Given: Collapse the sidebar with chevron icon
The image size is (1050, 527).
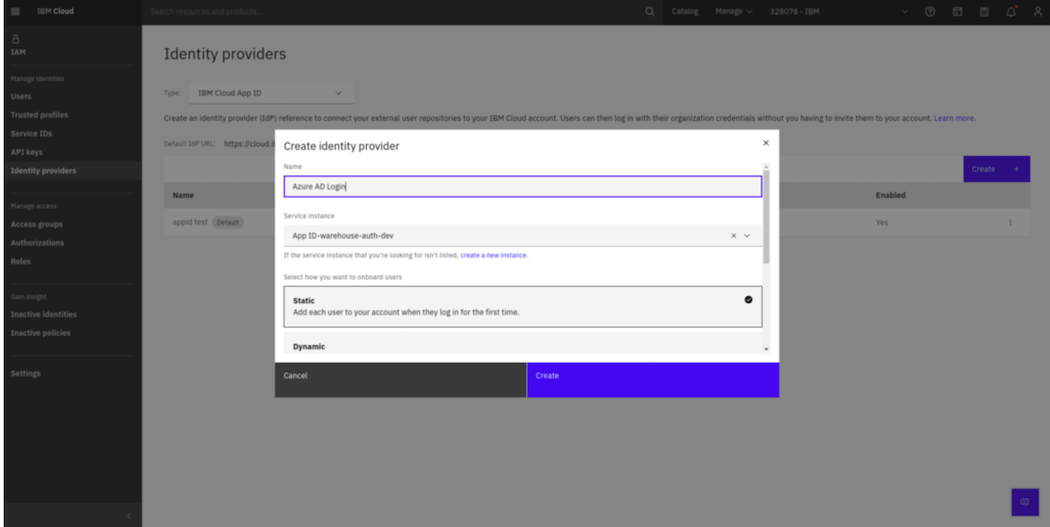Looking at the screenshot, I should [x=129, y=516].
